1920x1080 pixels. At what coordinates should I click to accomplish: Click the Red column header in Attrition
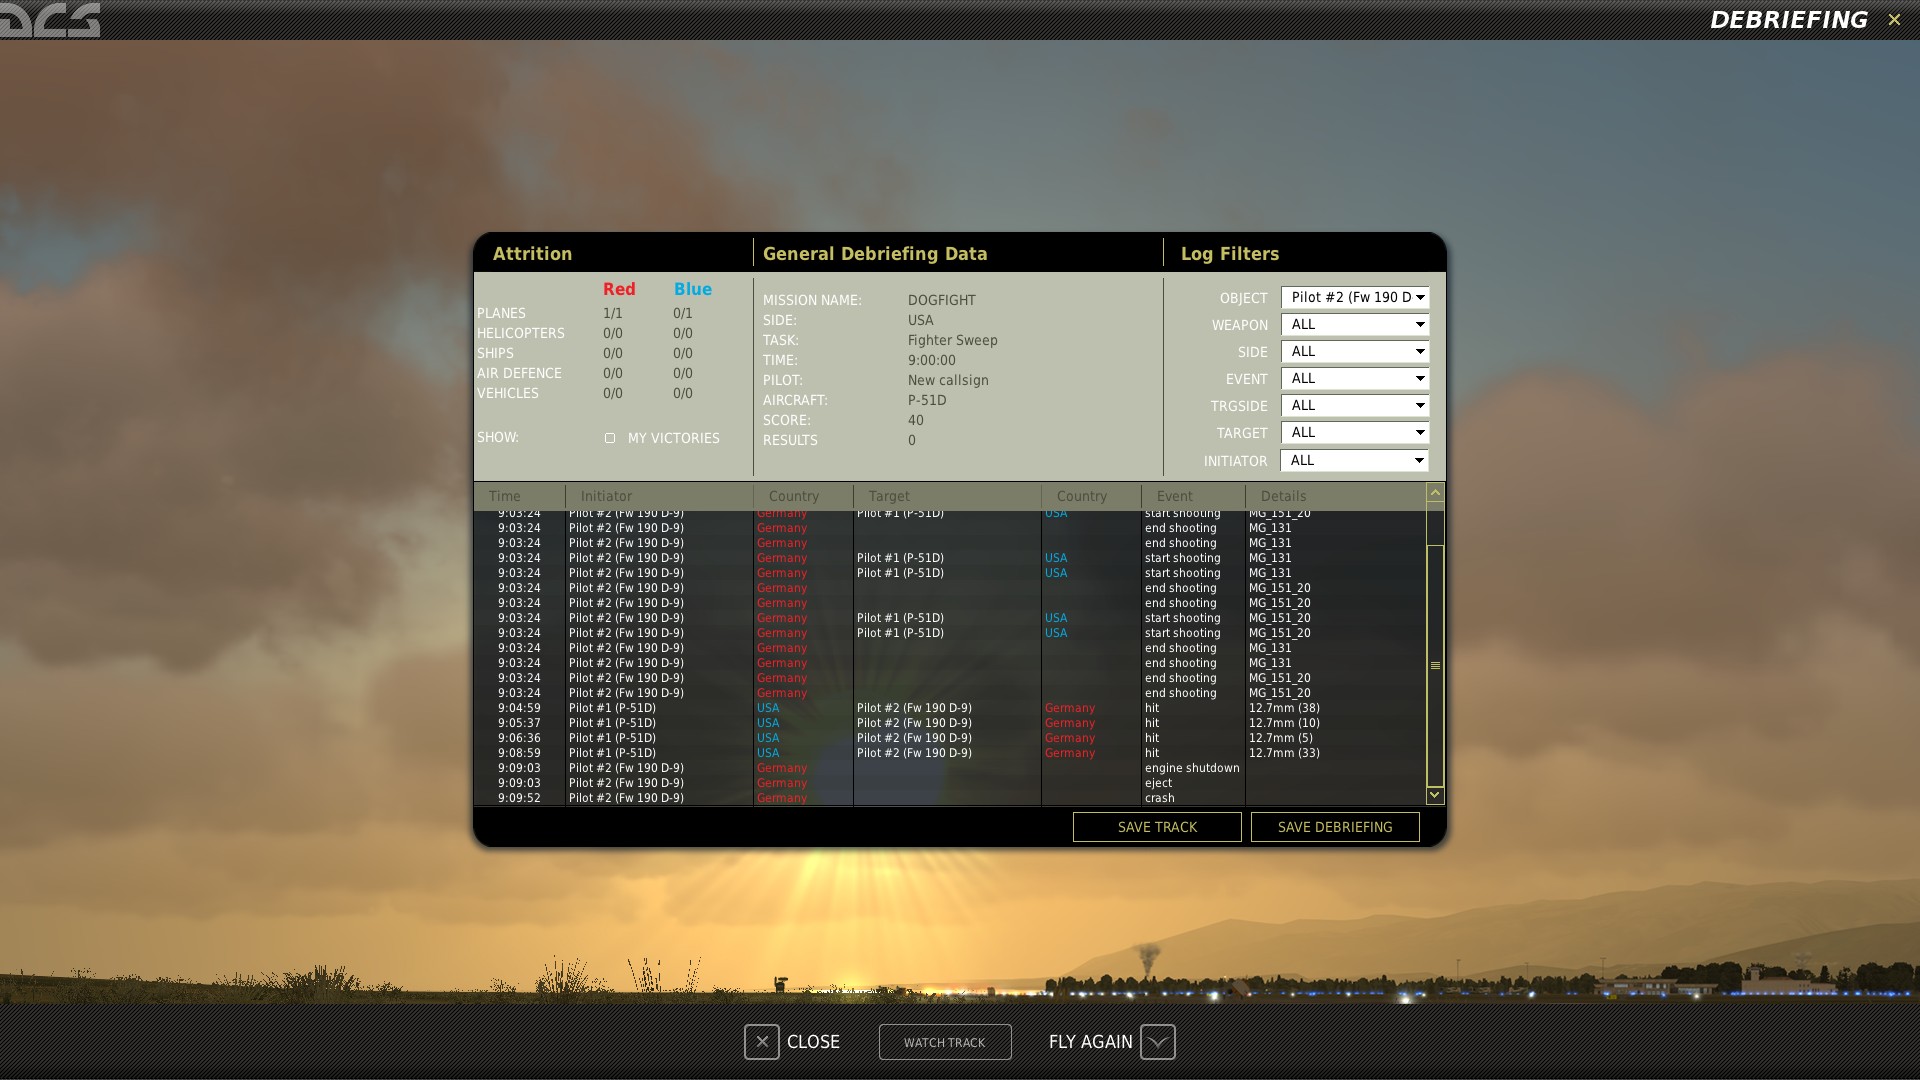[x=619, y=289]
